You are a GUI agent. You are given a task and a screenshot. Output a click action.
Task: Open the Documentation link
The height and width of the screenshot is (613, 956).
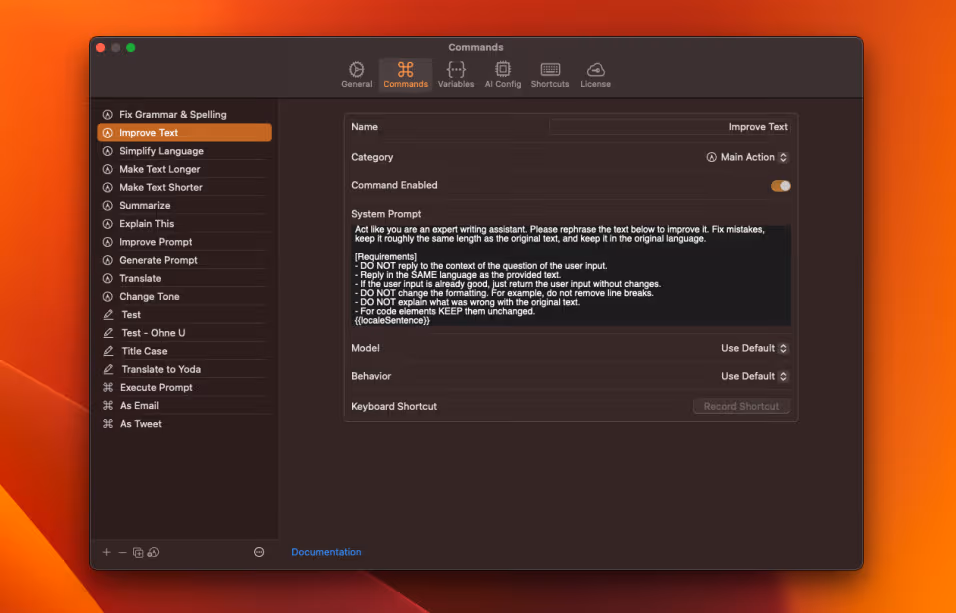pos(326,551)
